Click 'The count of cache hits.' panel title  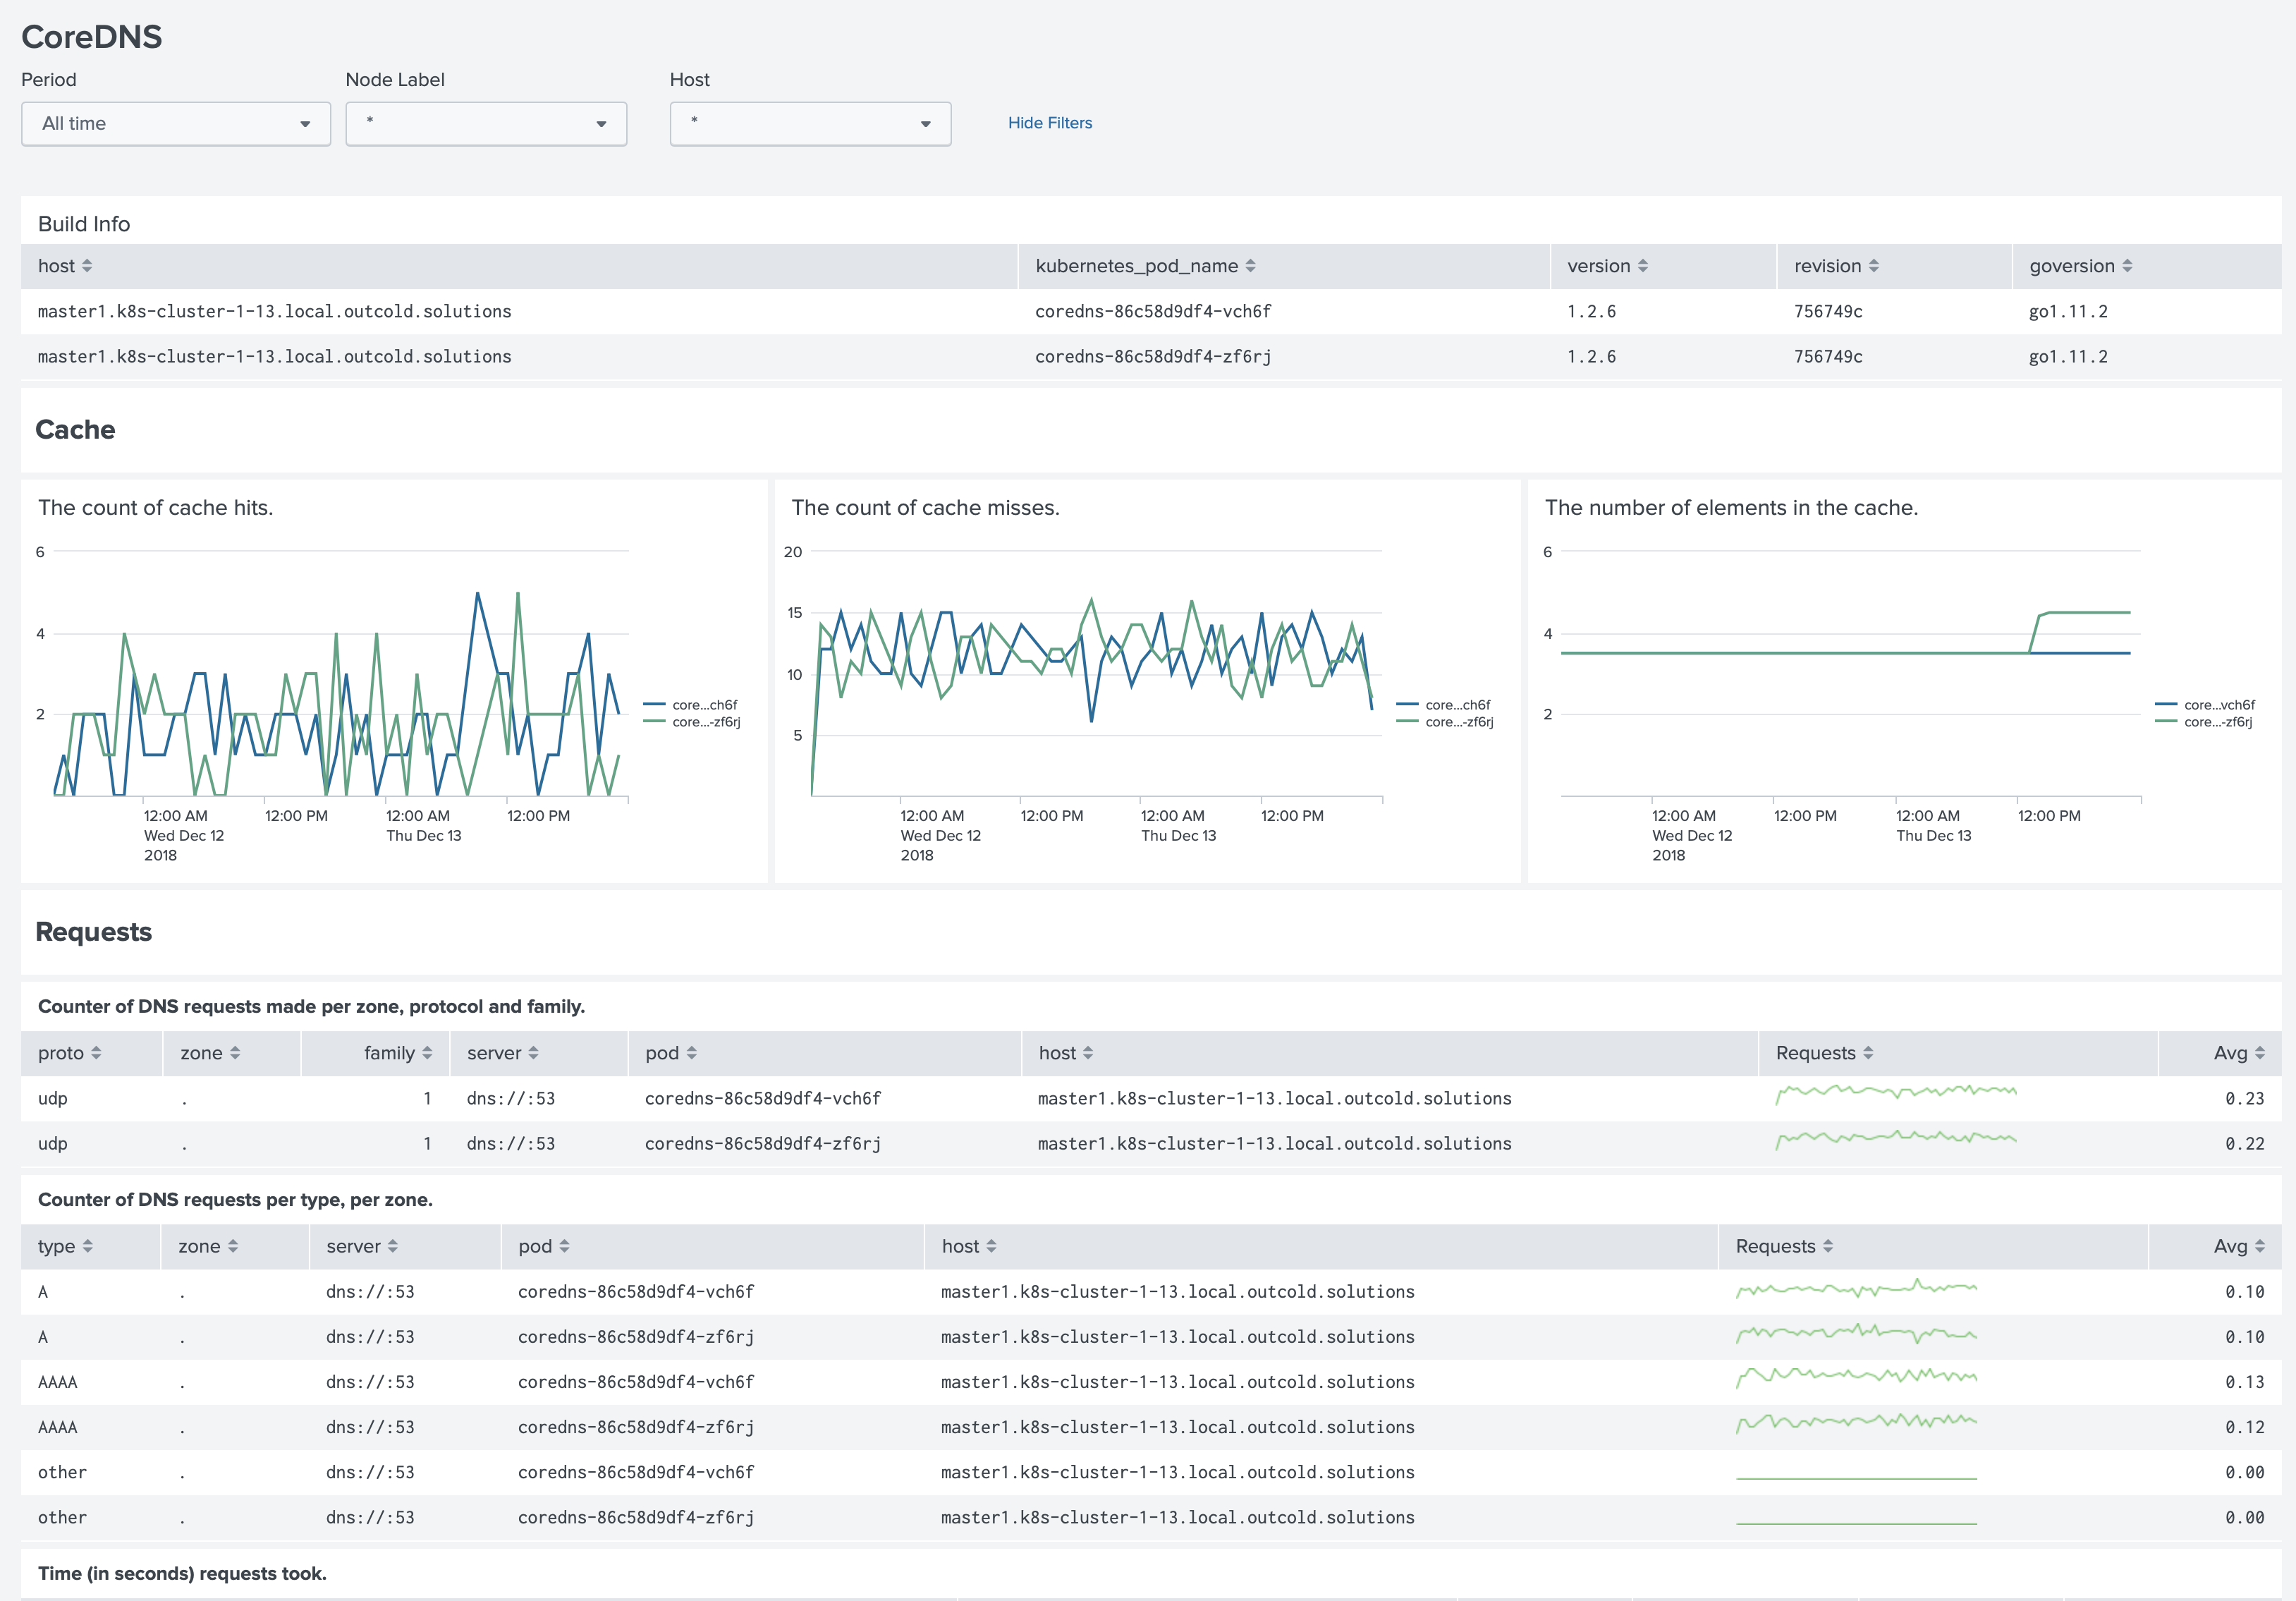[155, 508]
